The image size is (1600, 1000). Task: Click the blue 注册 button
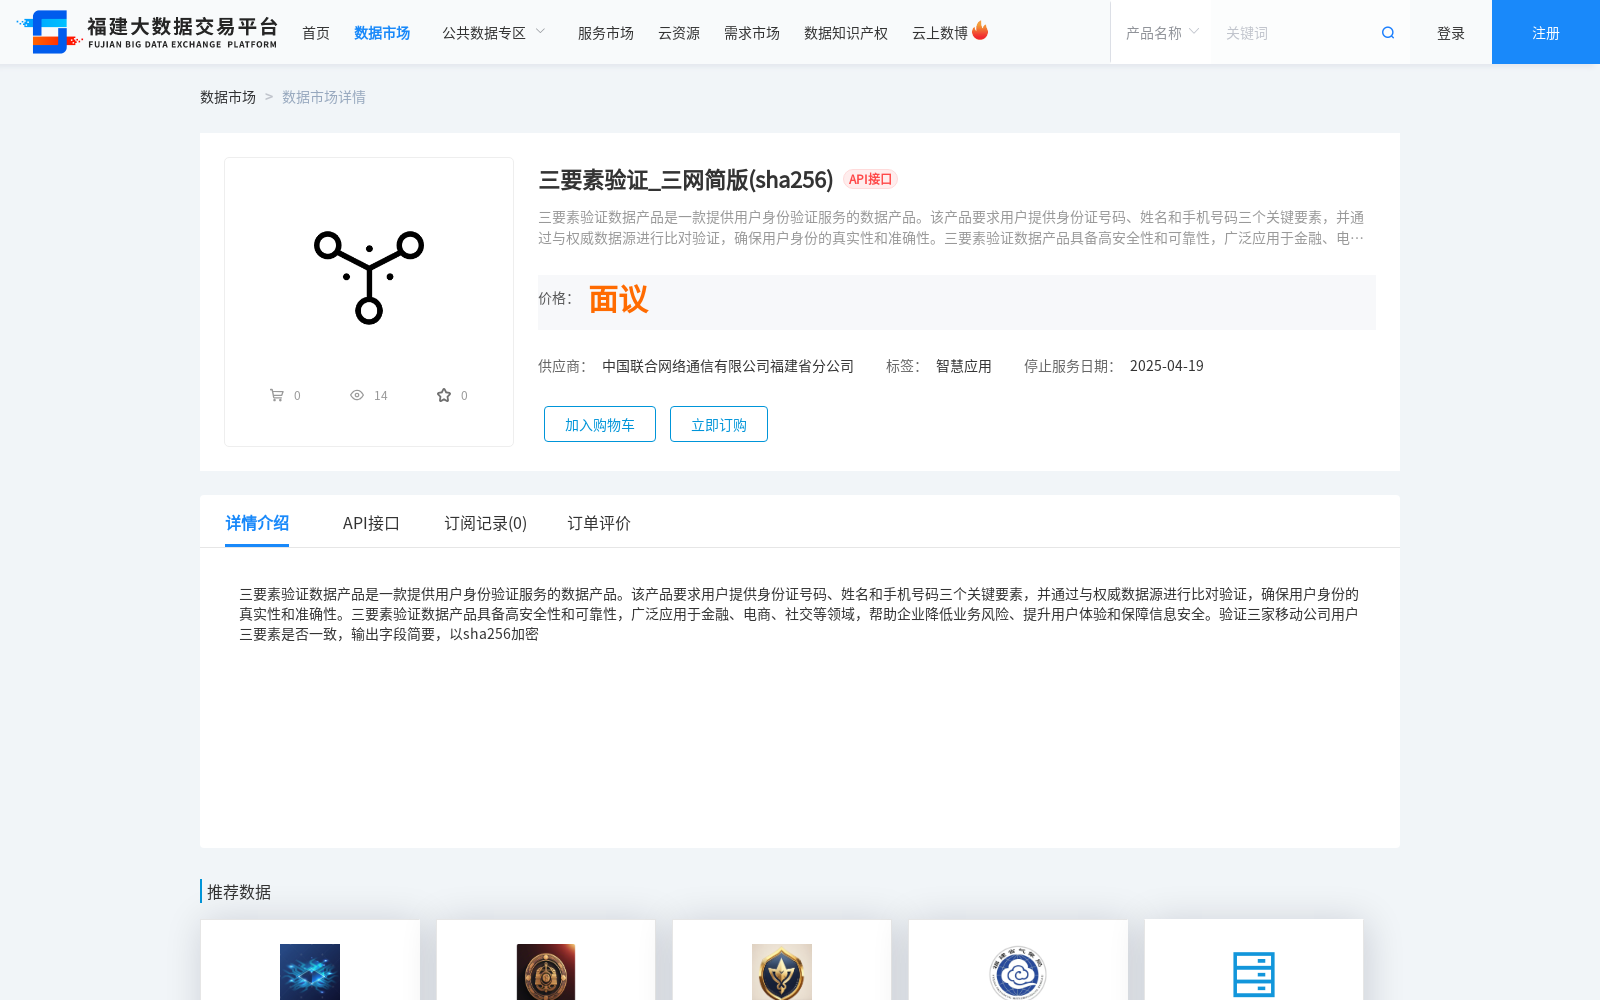(x=1546, y=32)
